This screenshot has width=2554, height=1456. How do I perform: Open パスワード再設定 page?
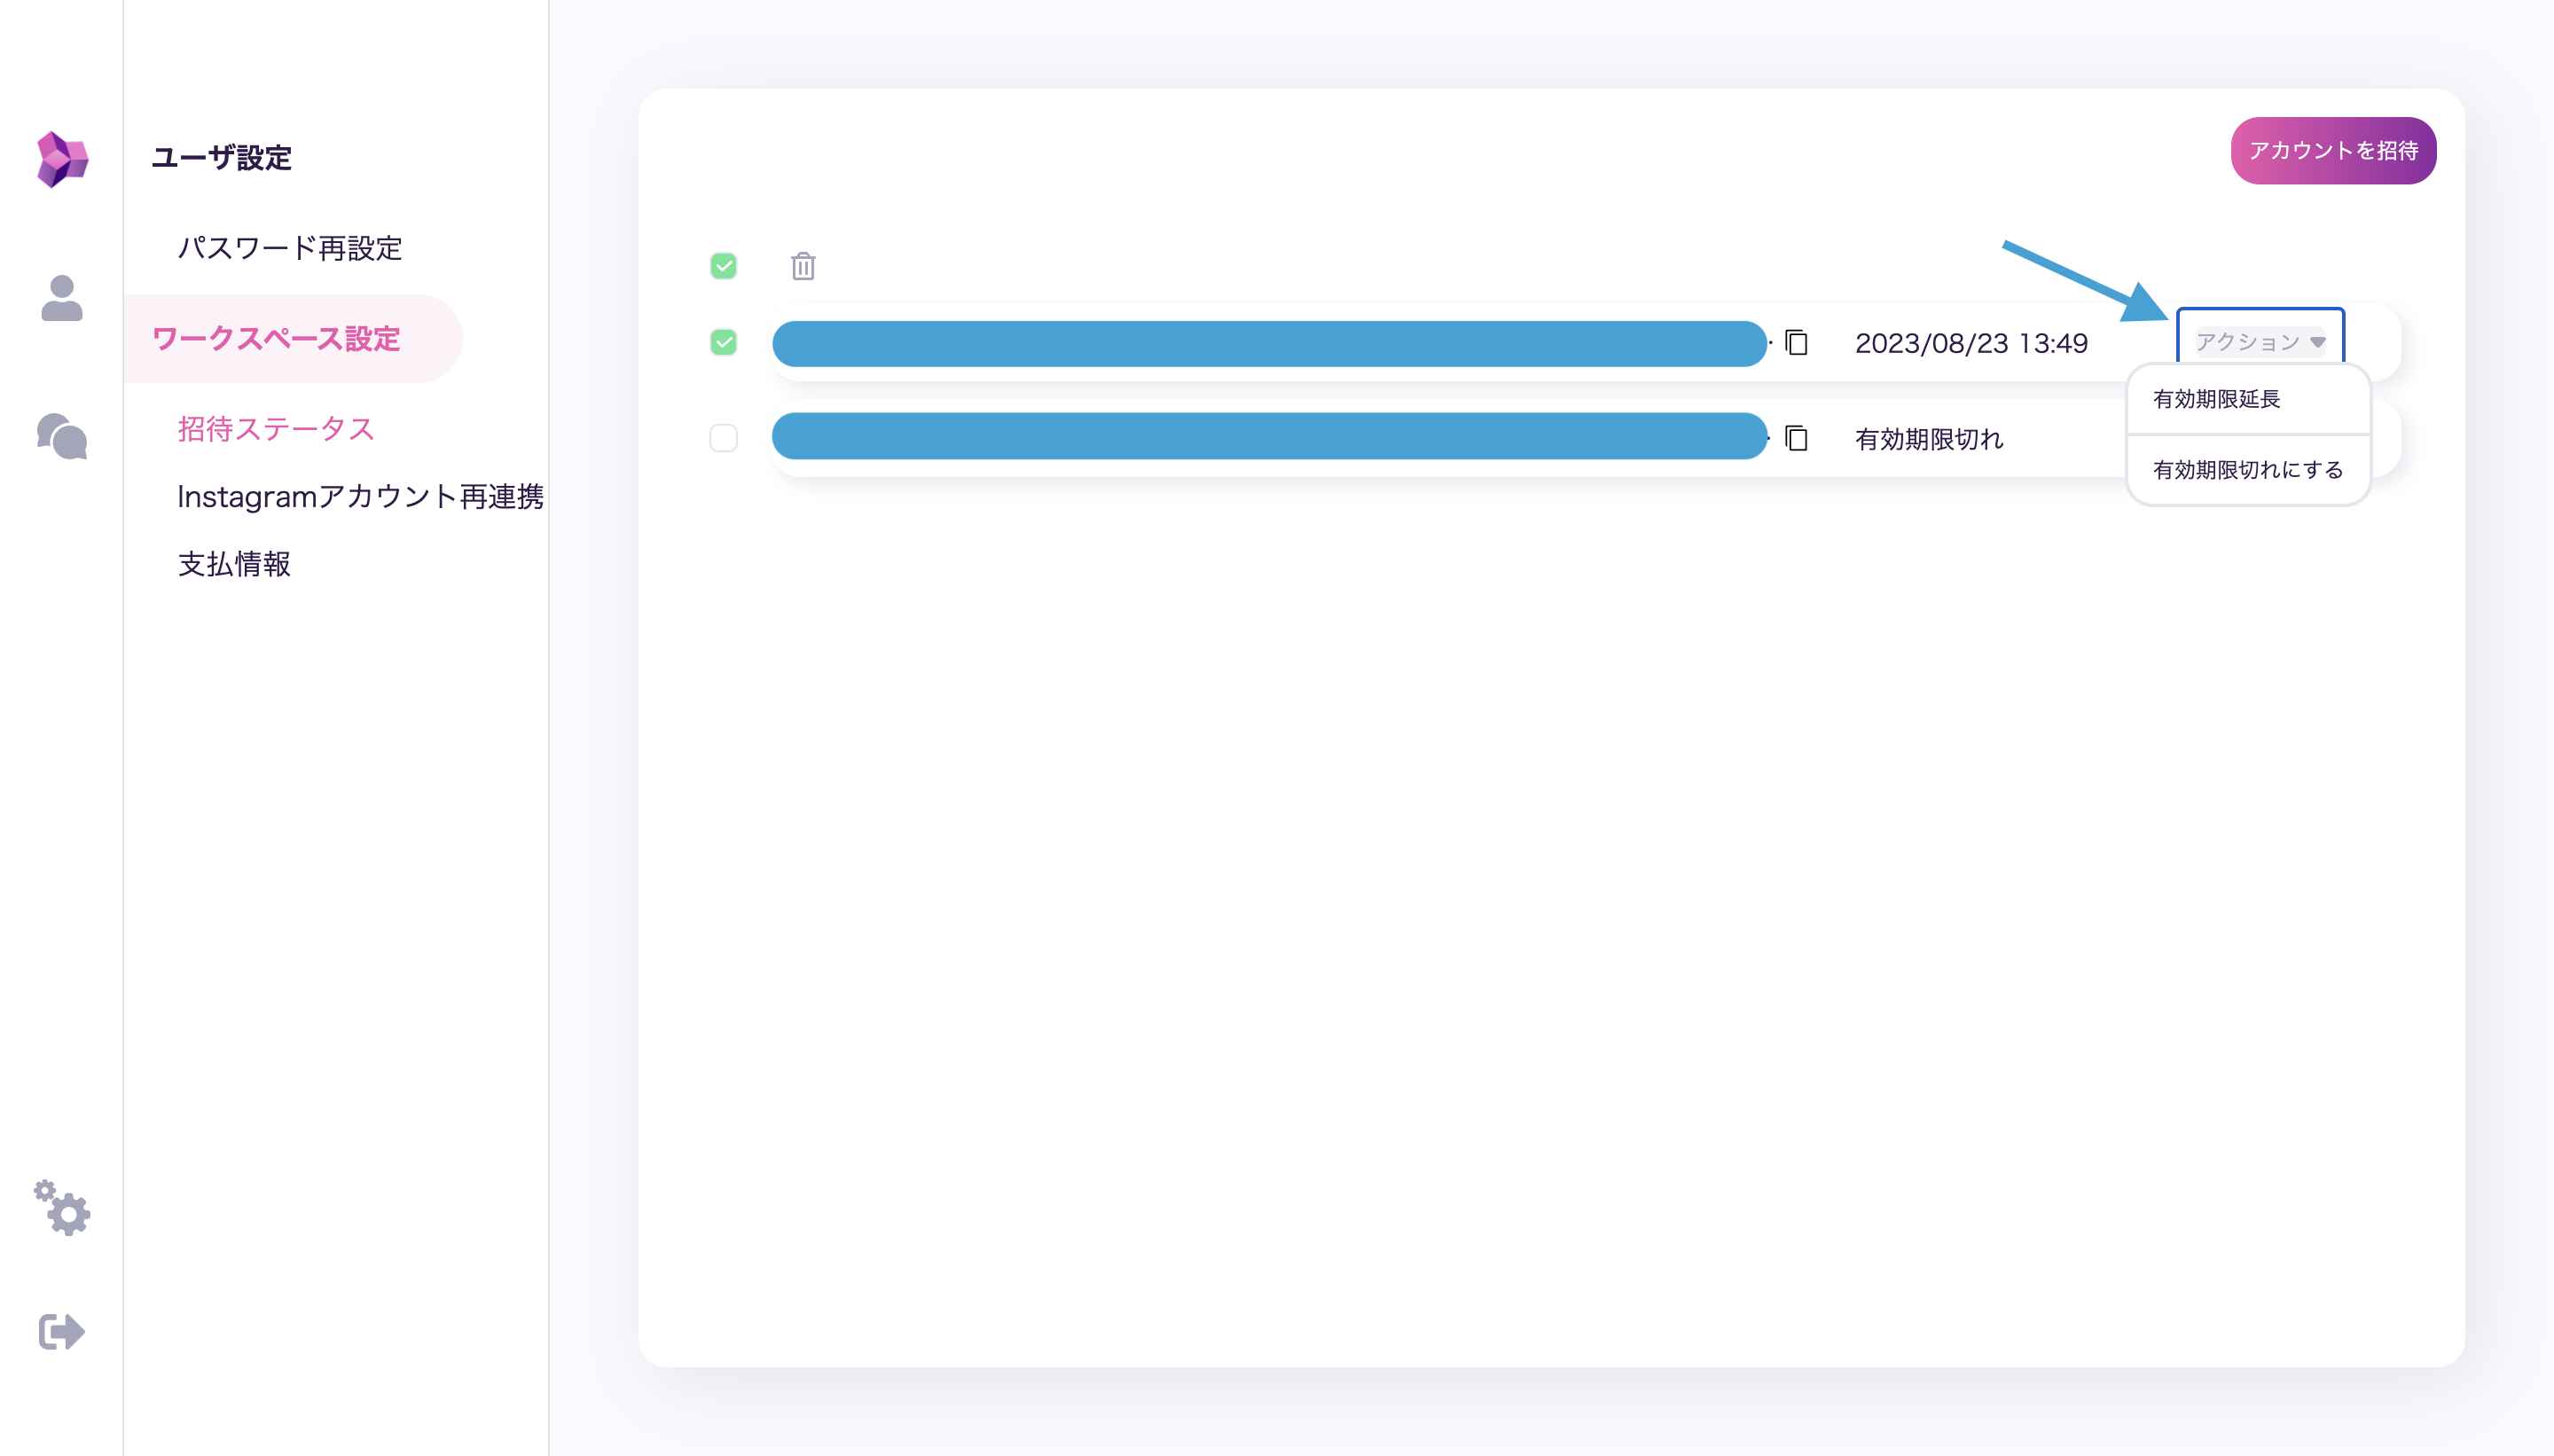pyautogui.click(x=290, y=248)
